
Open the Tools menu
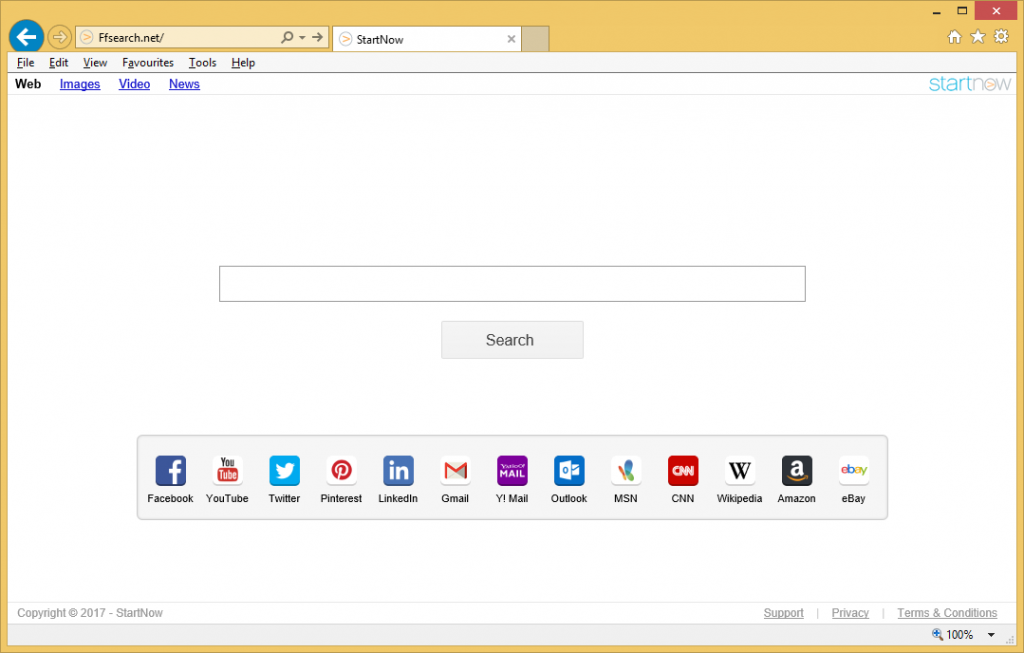[x=202, y=63]
